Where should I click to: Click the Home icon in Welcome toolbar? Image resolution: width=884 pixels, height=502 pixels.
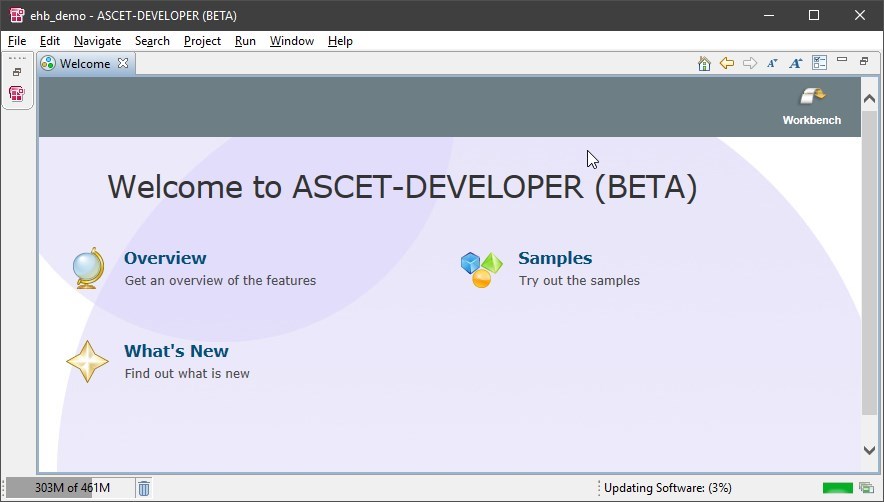(x=704, y=63)
